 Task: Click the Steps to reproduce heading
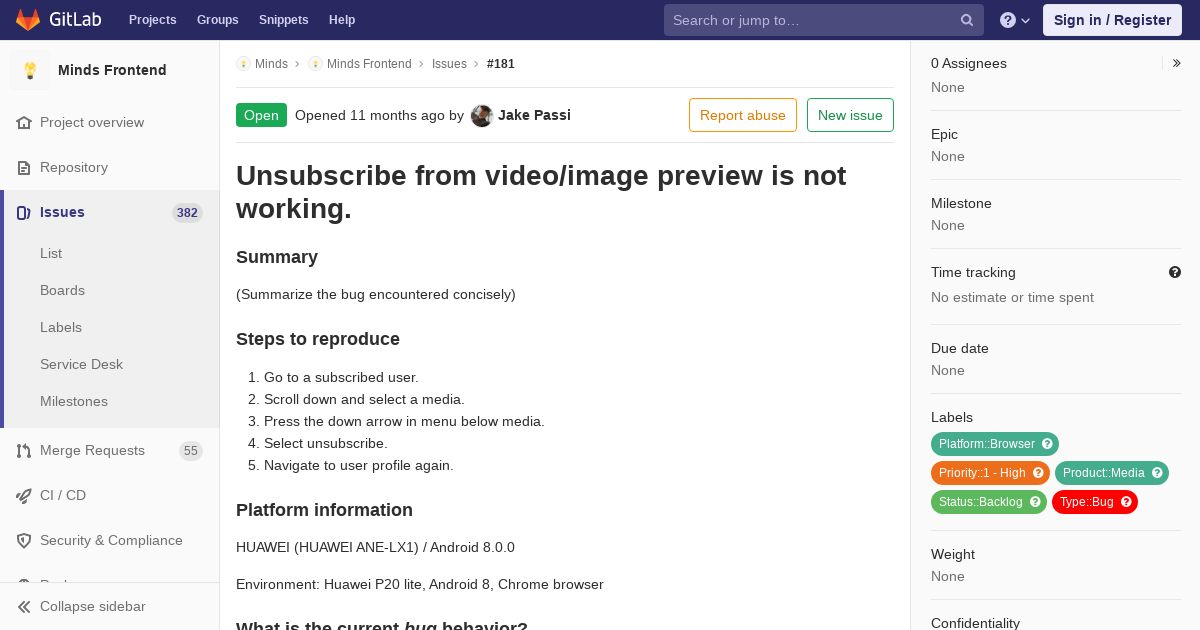click(x=318, y=339)
